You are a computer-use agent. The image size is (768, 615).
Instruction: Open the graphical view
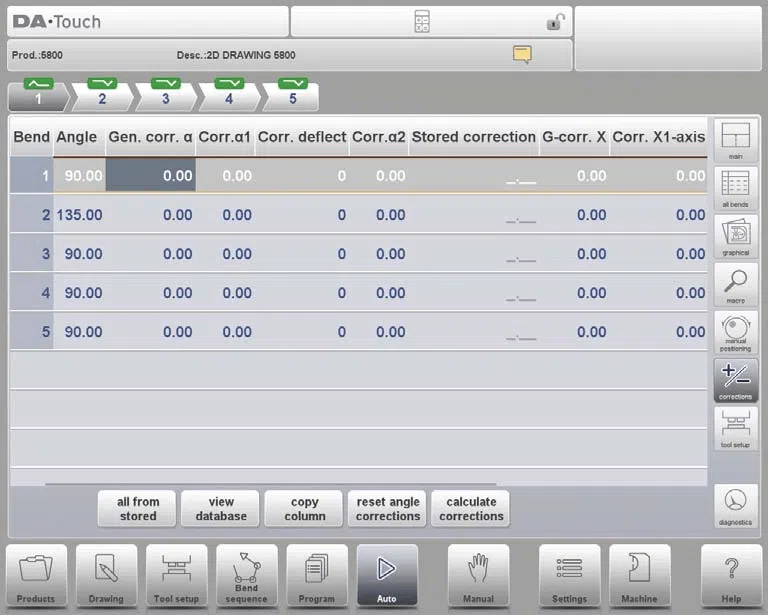tap(735, 237)
